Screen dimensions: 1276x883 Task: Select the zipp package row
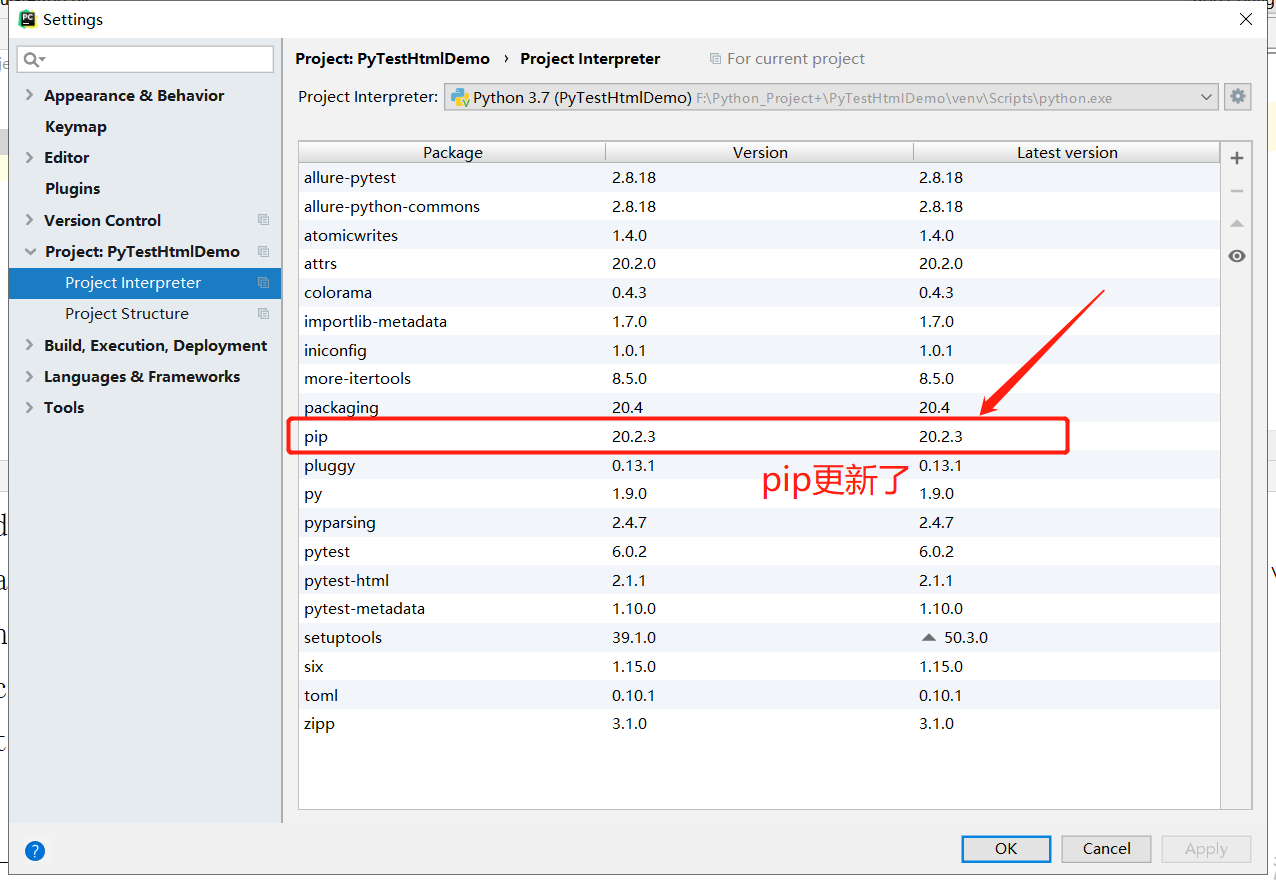(x=759, y=724)
